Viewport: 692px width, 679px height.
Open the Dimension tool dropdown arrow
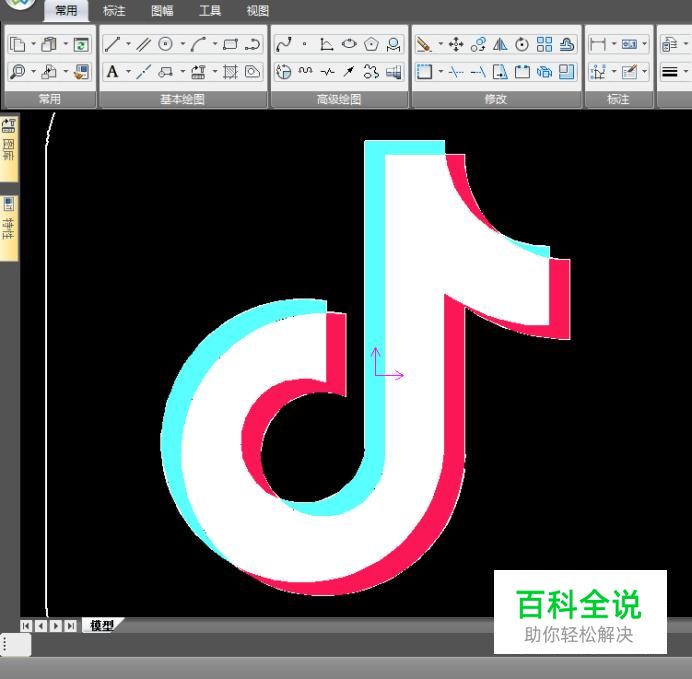(x=613, y=44)
